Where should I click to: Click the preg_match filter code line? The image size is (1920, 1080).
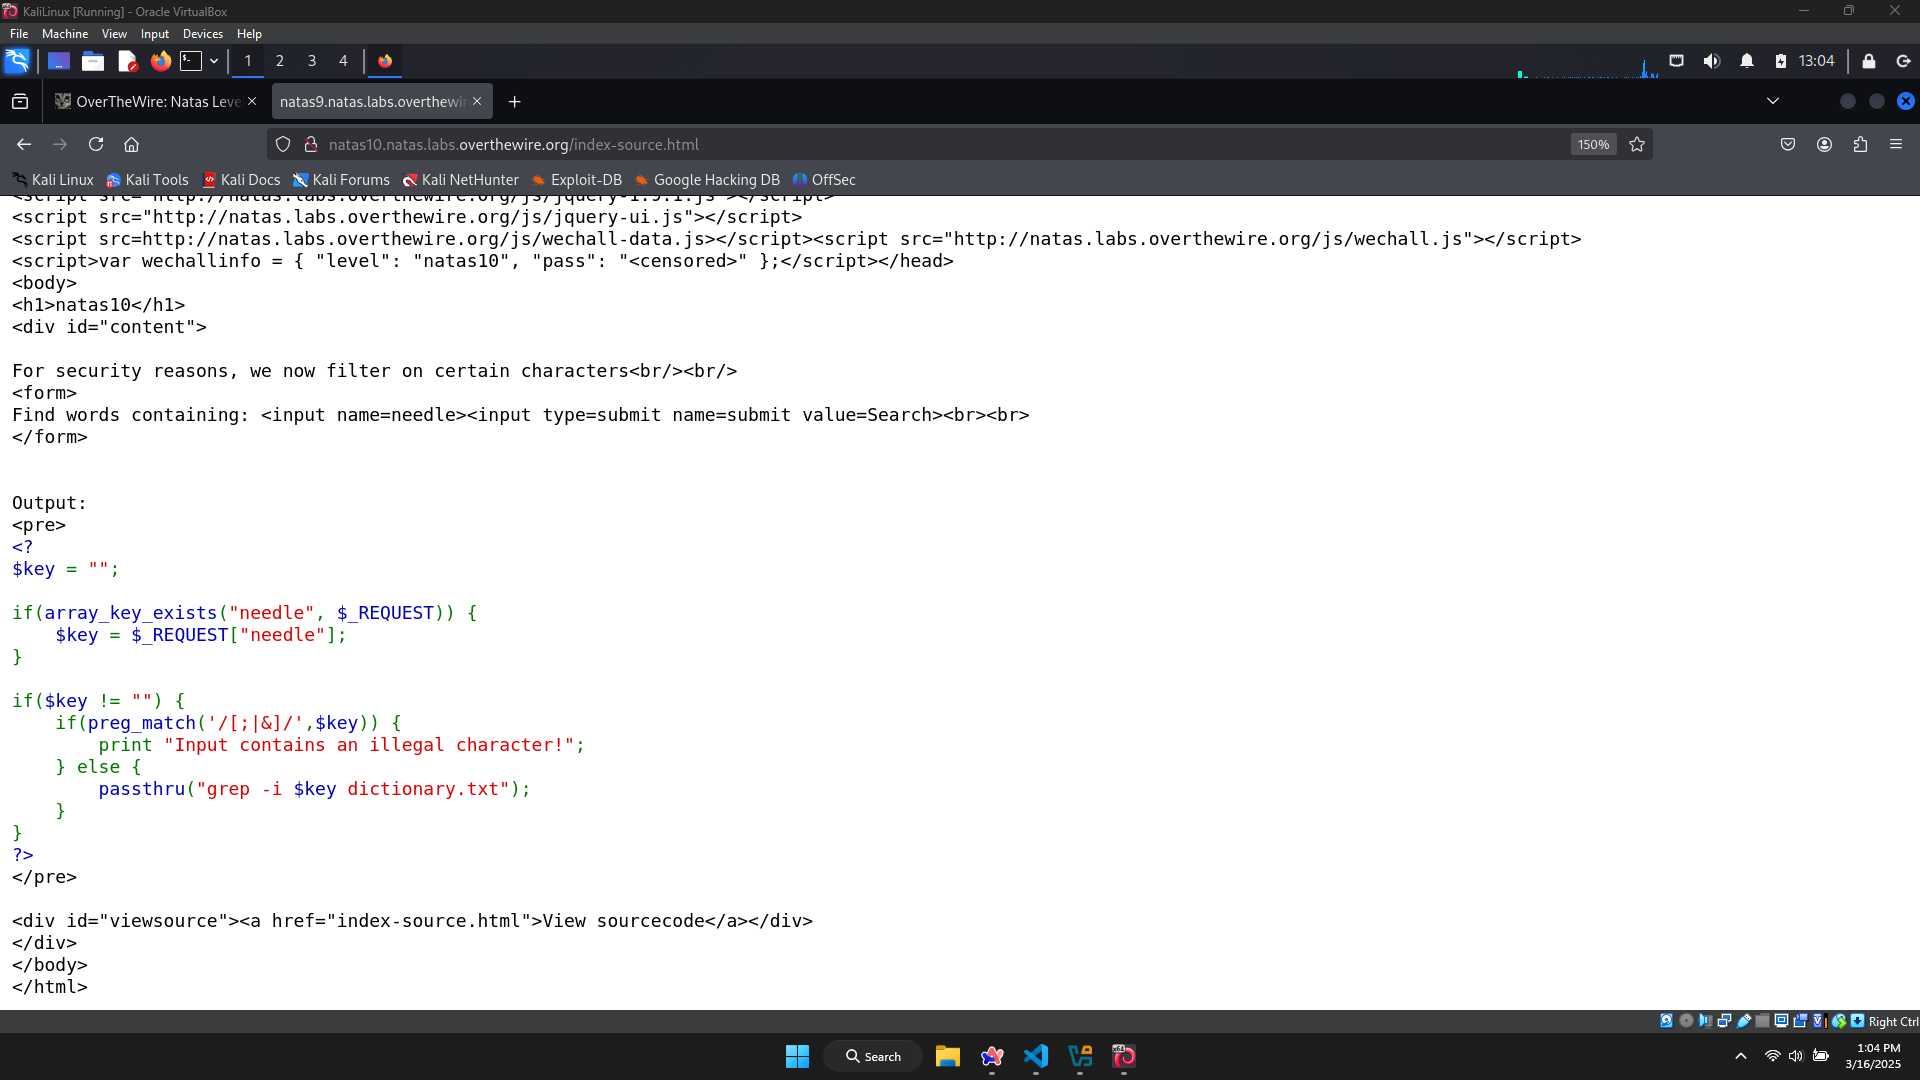point(229,723)
